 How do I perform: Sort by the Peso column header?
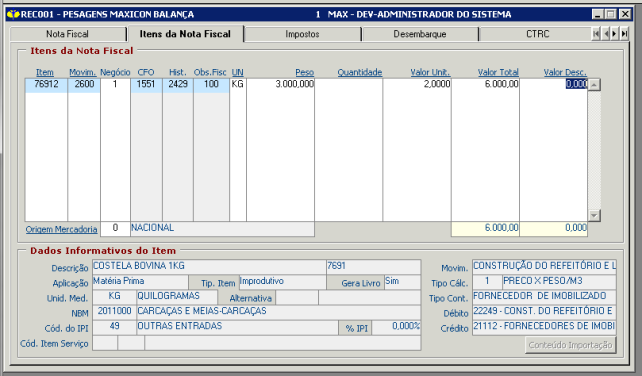point(305,72)
